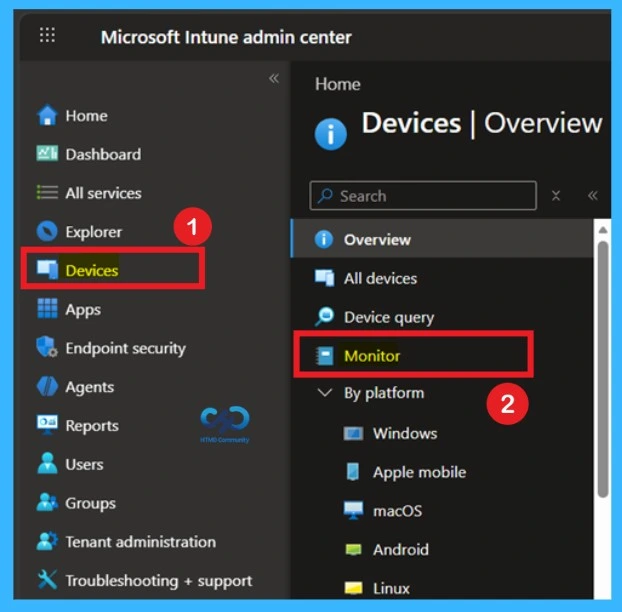The width and height of the screenshot is (622, 612).
Task: Click the Home breadcrumb link
Action: tap(338, 84)
